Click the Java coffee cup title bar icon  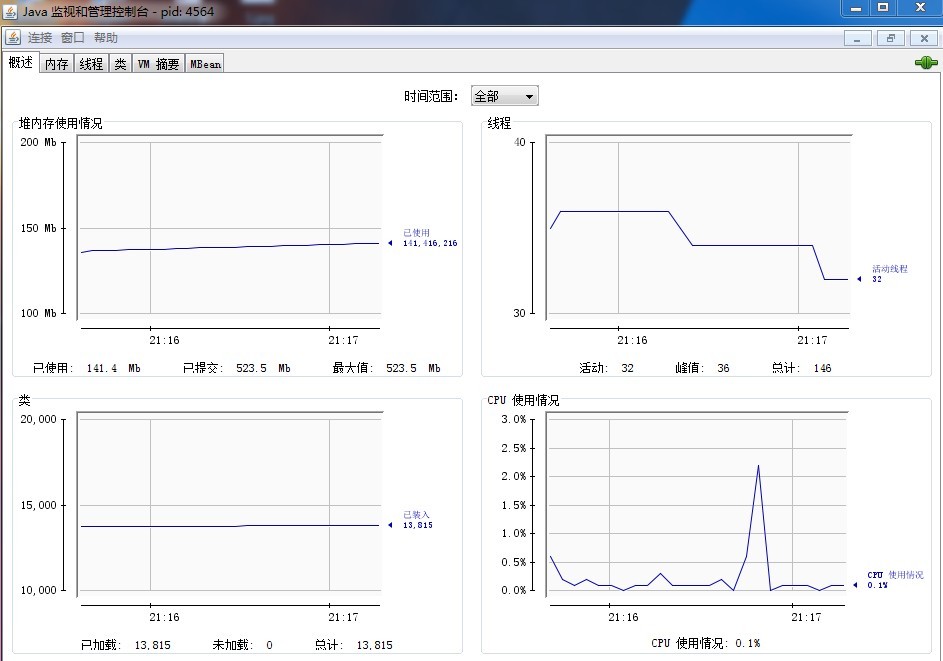point(10,11)
